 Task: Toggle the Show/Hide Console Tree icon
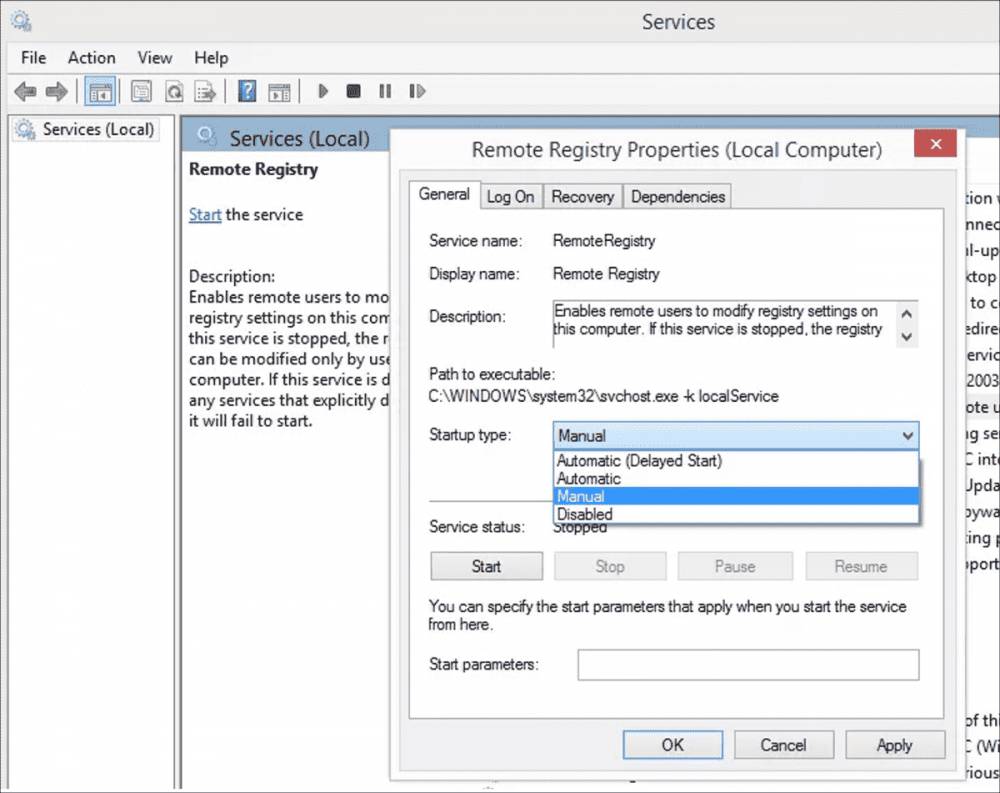coord(100,91)
